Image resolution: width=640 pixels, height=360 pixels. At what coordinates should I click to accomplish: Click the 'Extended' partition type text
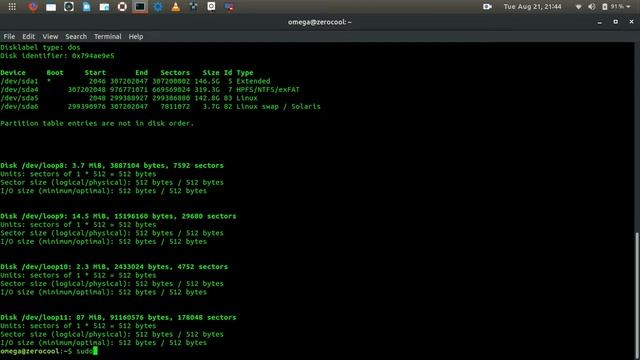253,81
